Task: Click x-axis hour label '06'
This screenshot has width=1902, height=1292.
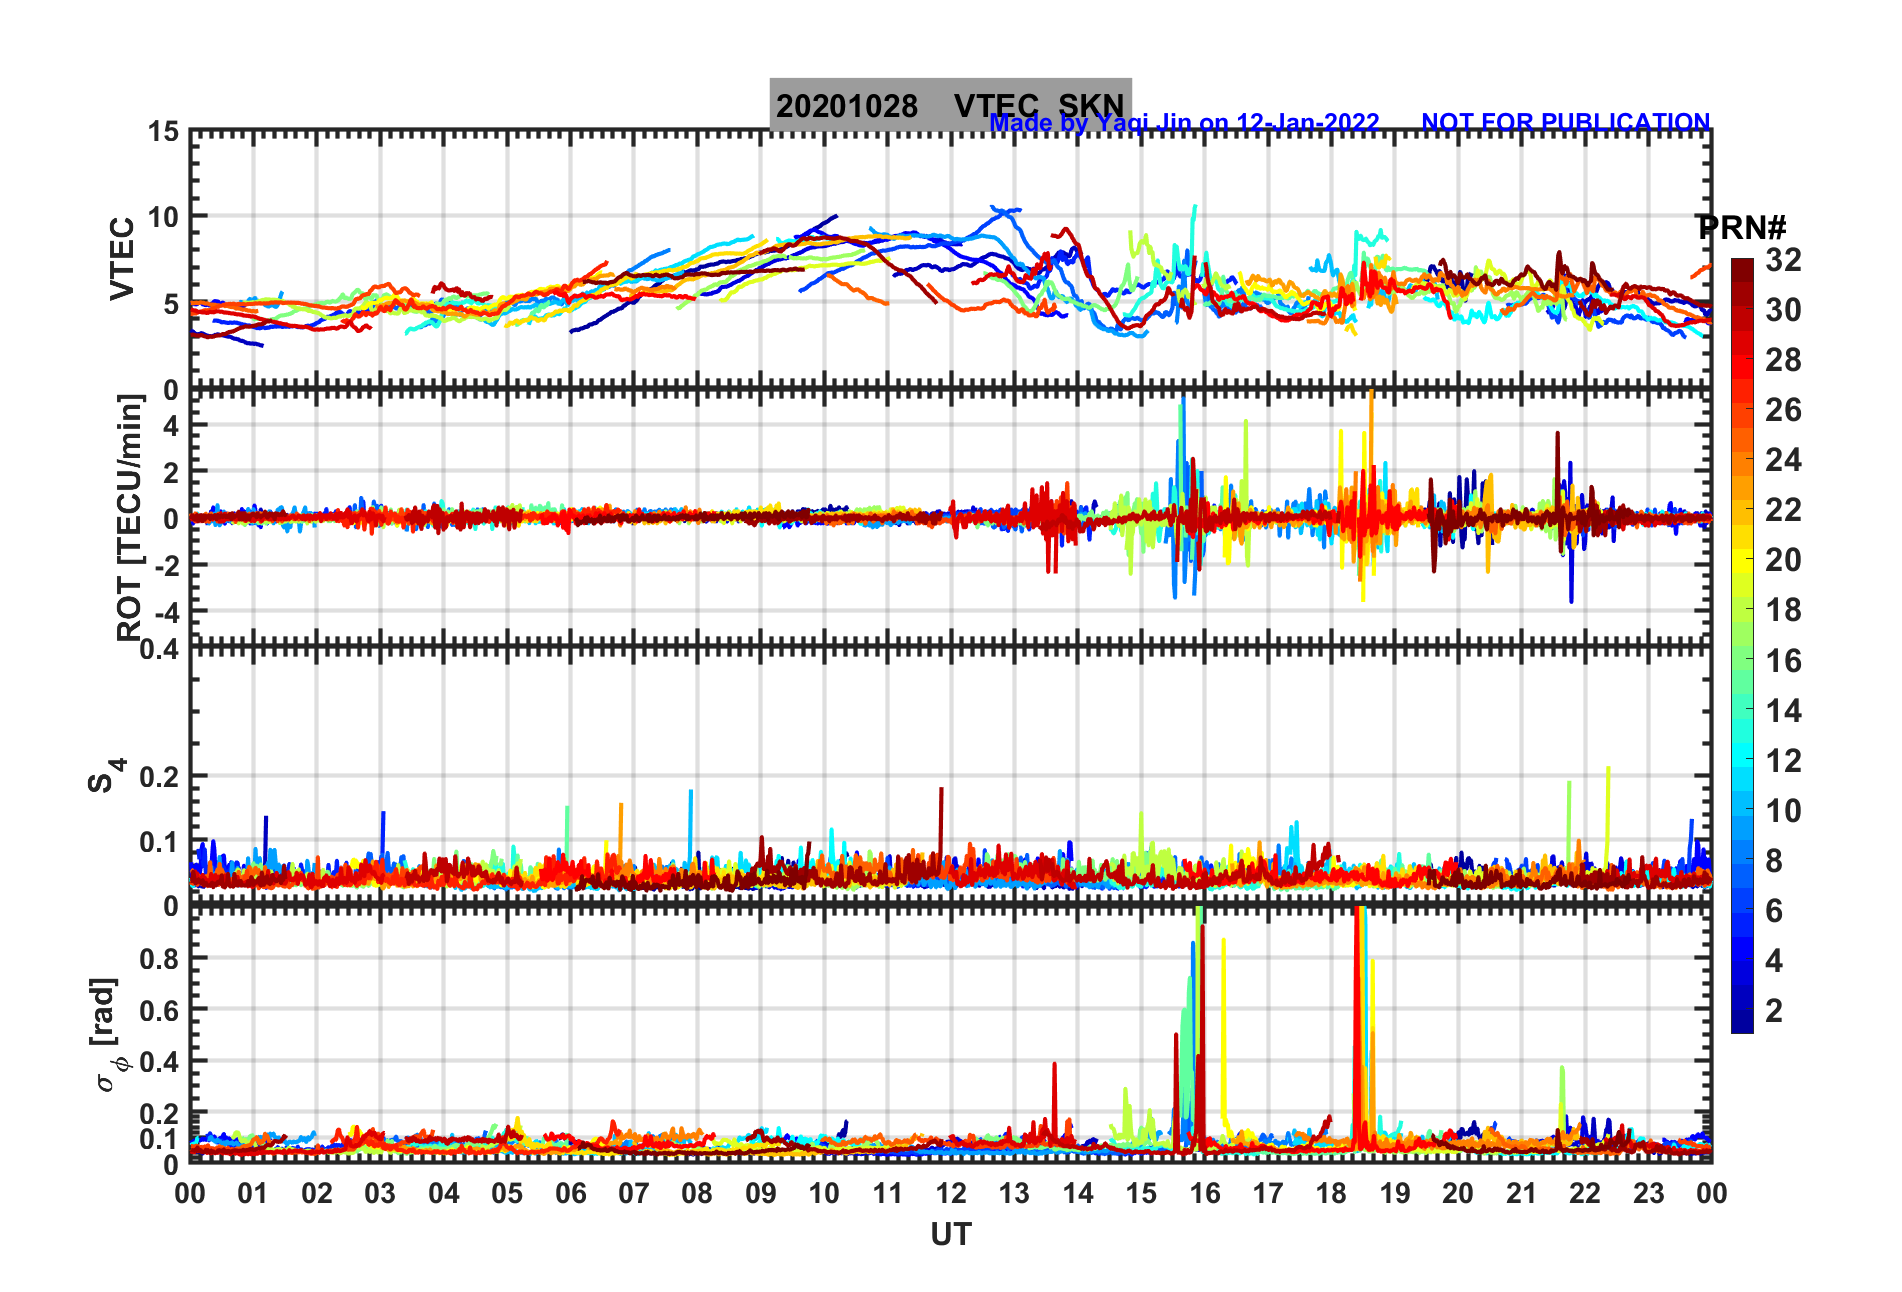Action: point(571,1193)
